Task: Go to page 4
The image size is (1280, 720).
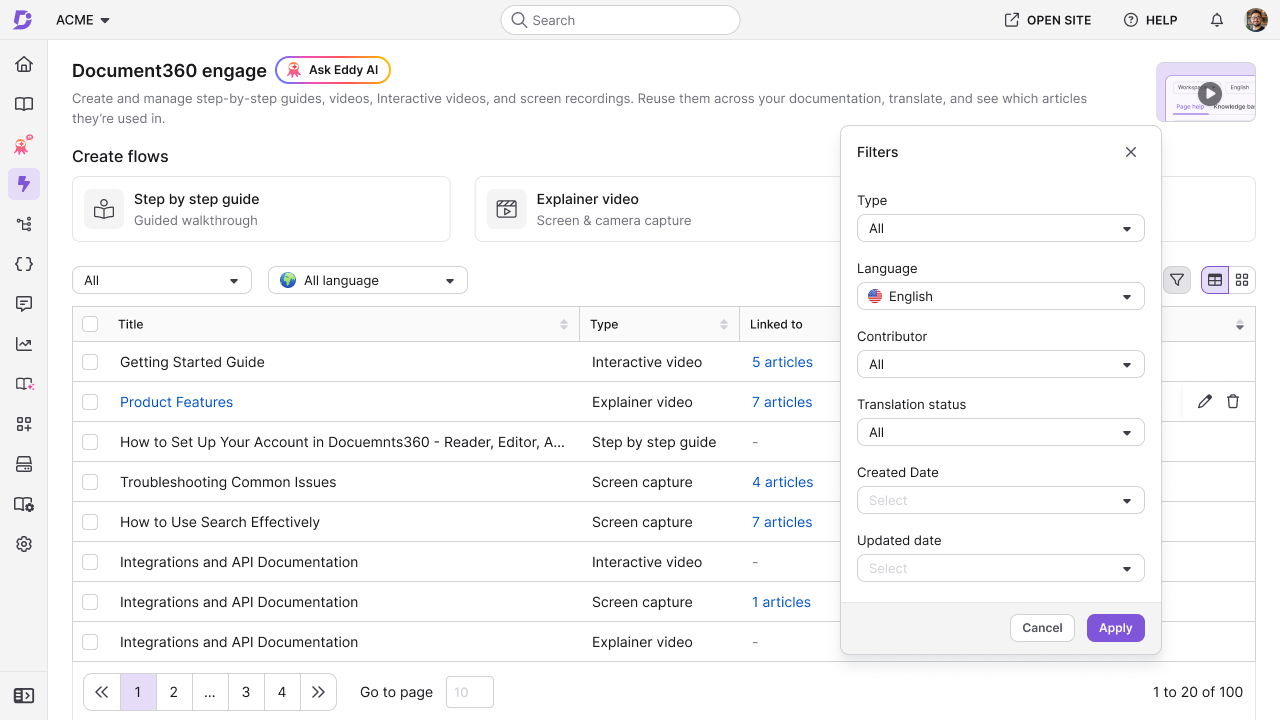Action: pyautogui.click(x=282, y=692)
